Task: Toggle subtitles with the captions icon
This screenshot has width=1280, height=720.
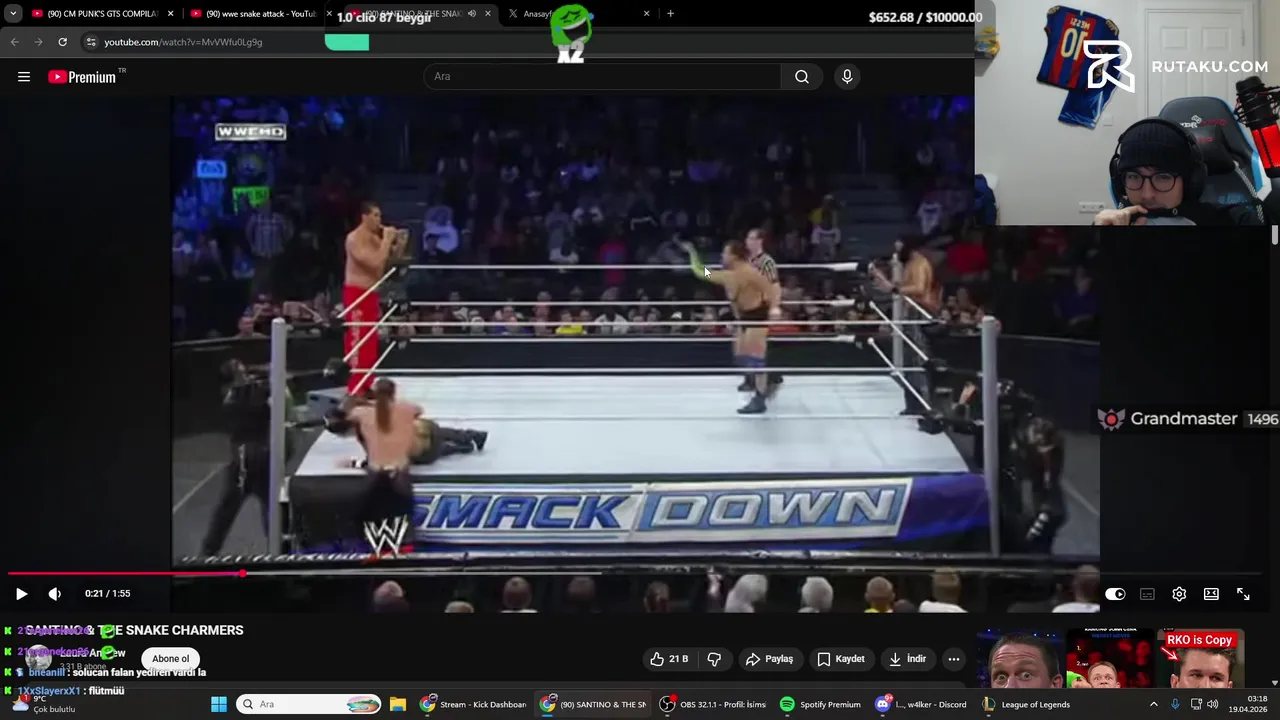Action: click(1147, 594)
